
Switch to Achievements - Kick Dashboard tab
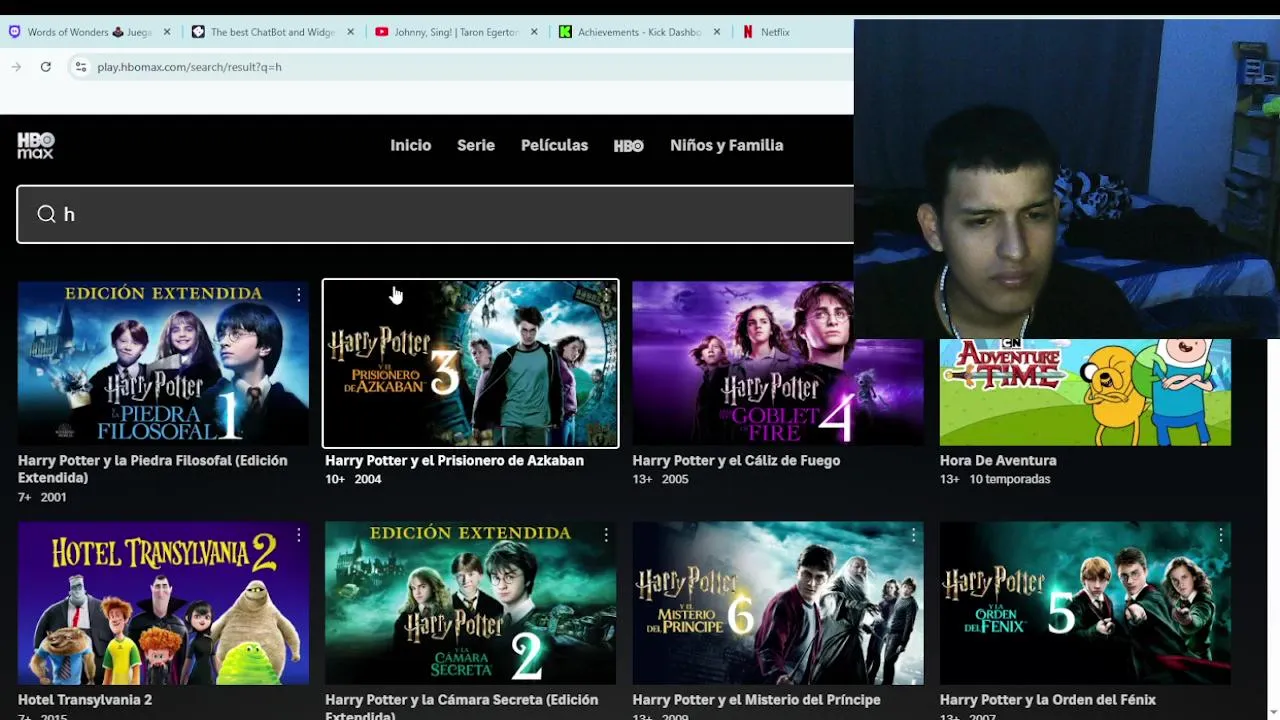(x=639, y=32)
